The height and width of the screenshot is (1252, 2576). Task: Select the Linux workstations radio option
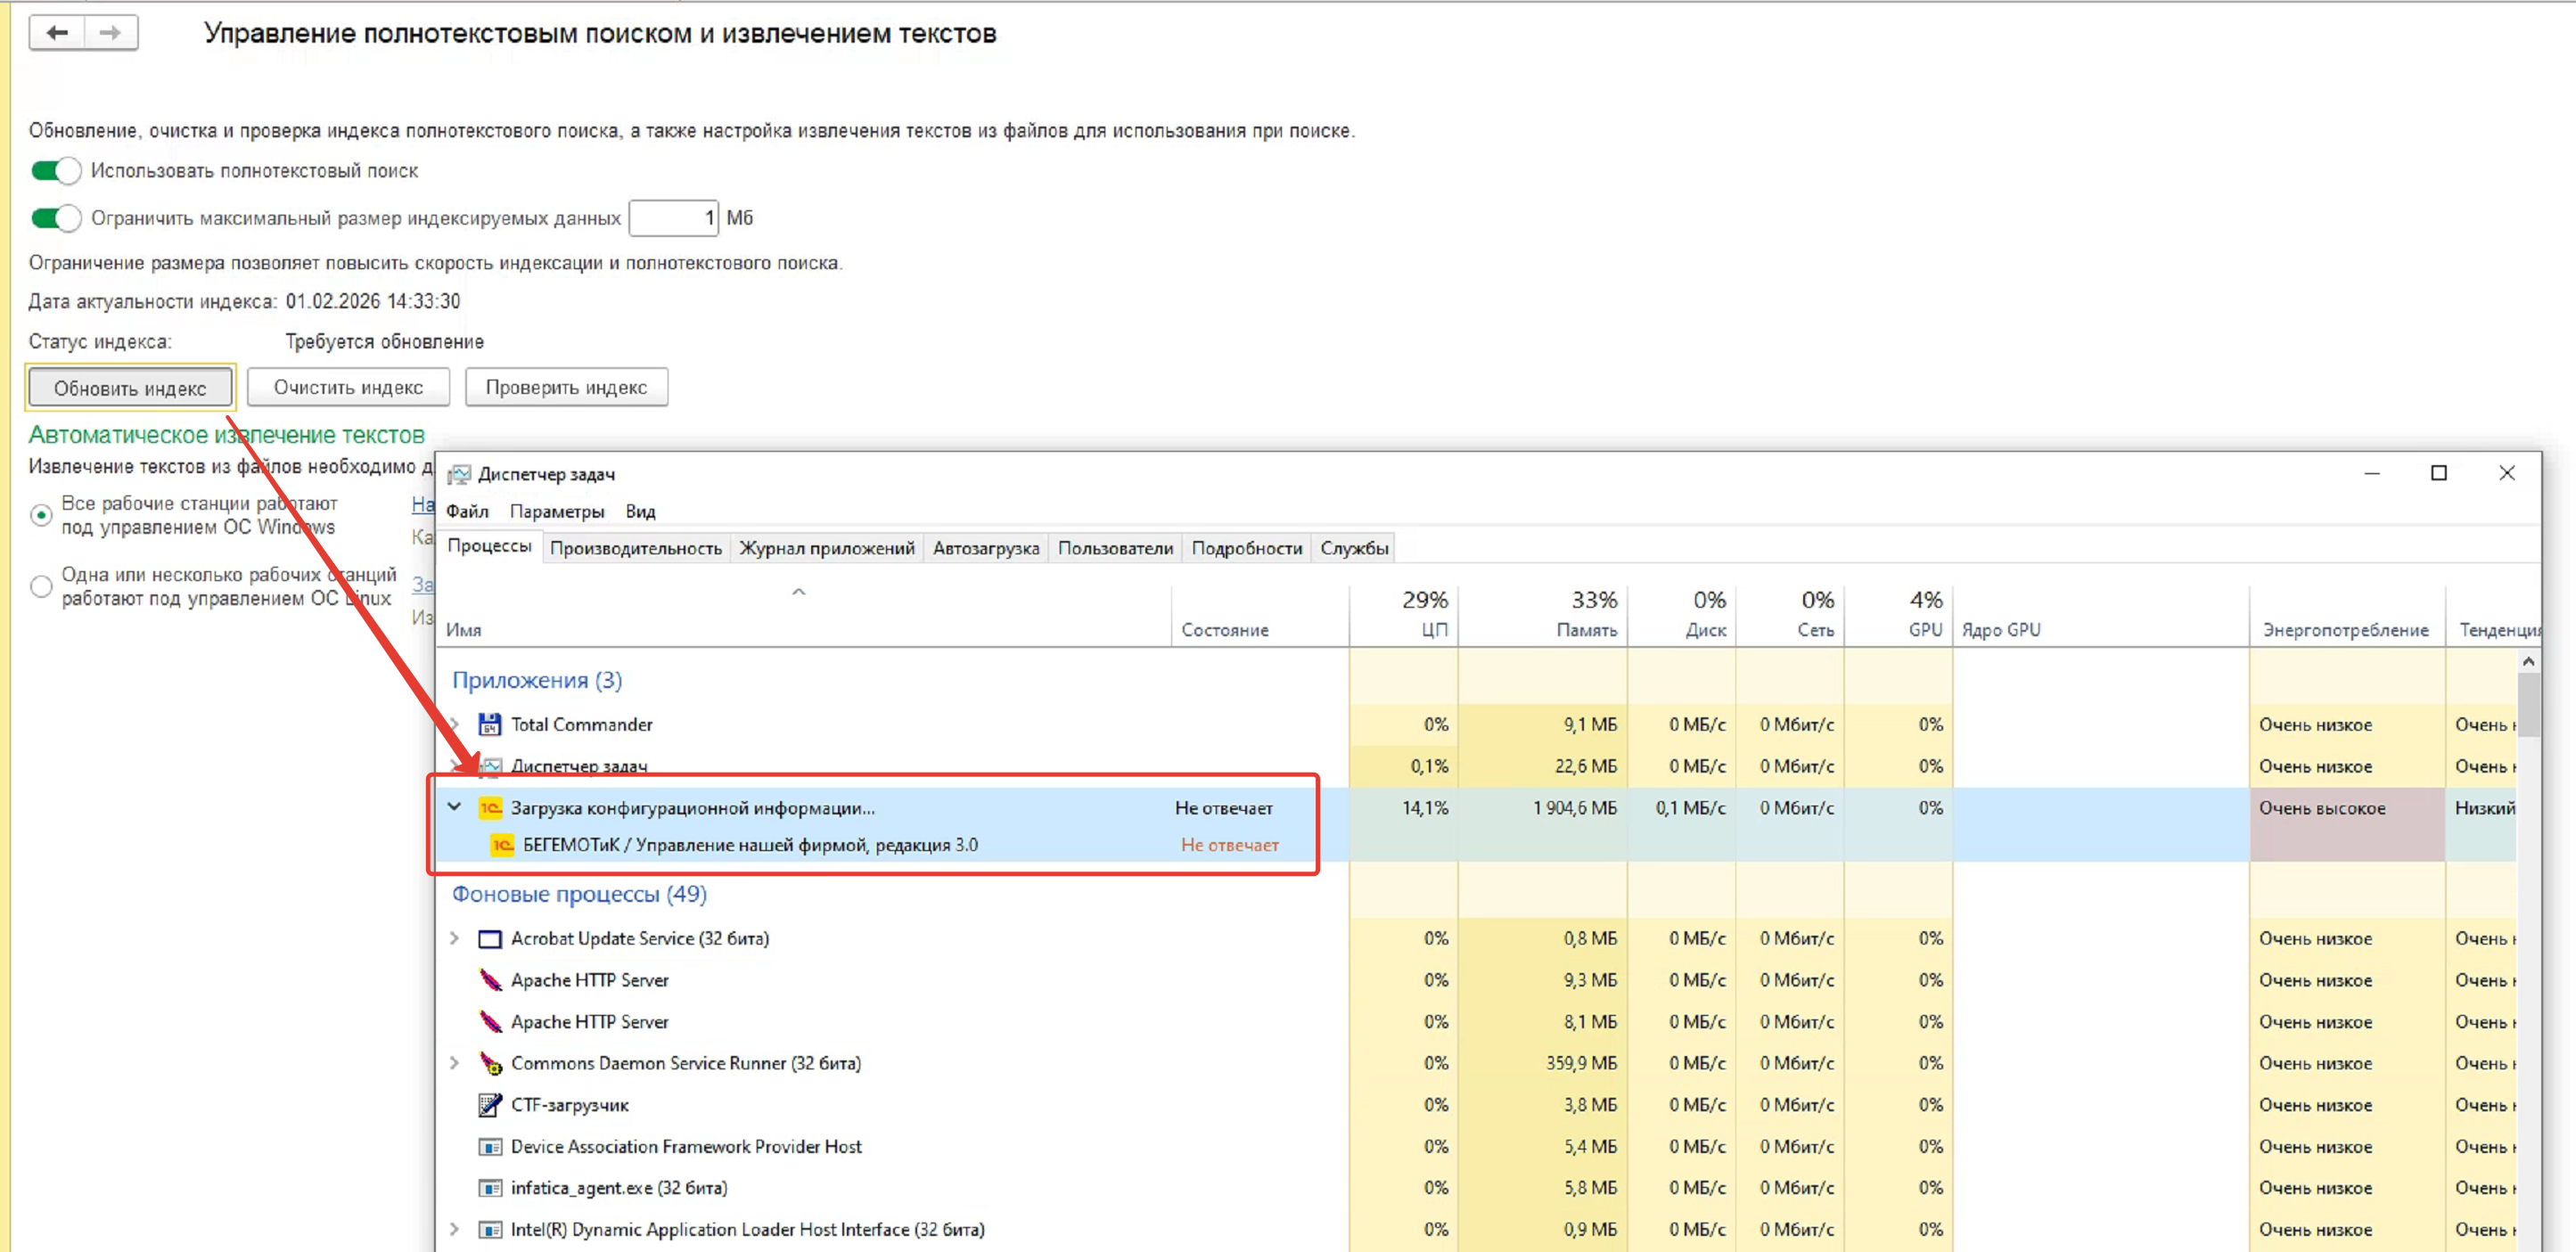coord(41,586)
